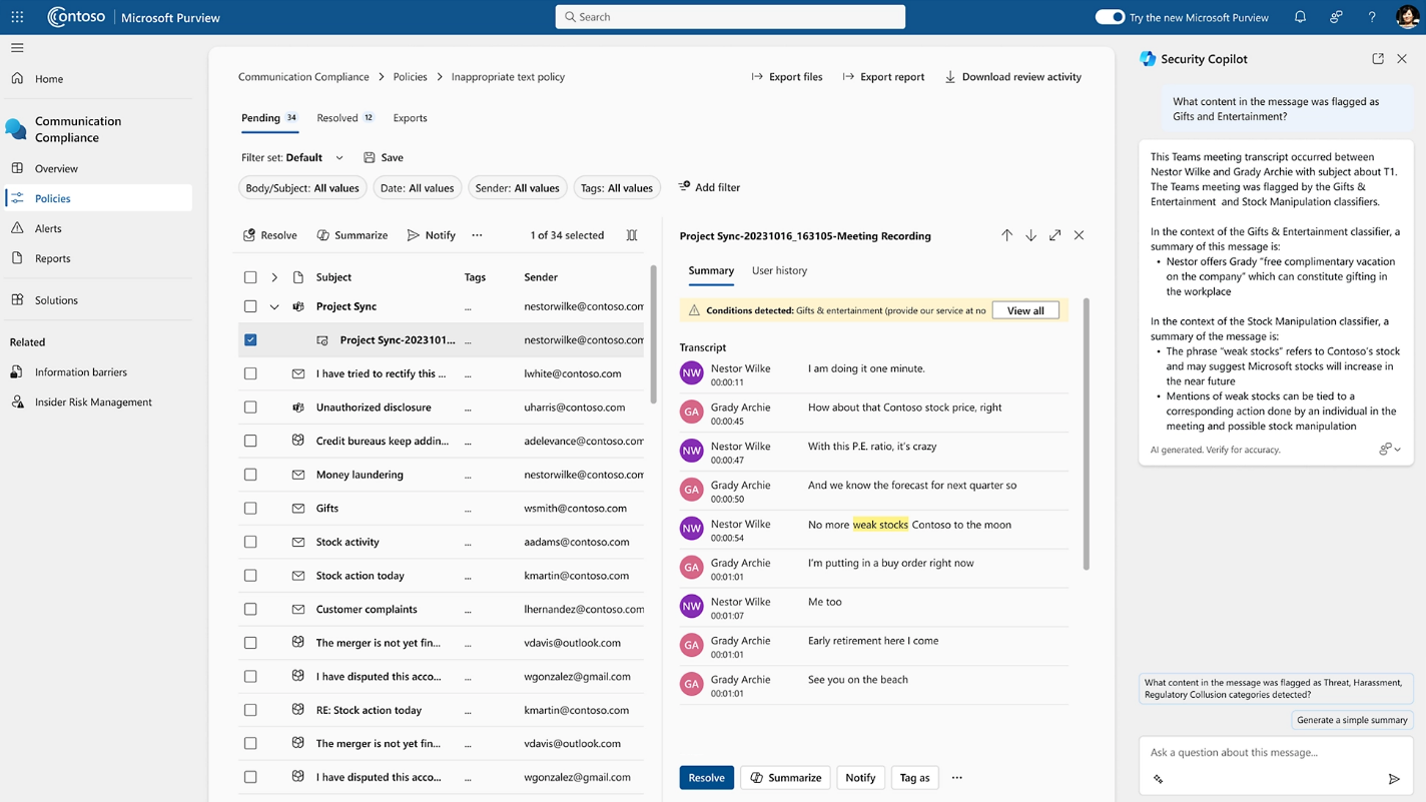Collapse the Project Sync message thread

point(274,306)
